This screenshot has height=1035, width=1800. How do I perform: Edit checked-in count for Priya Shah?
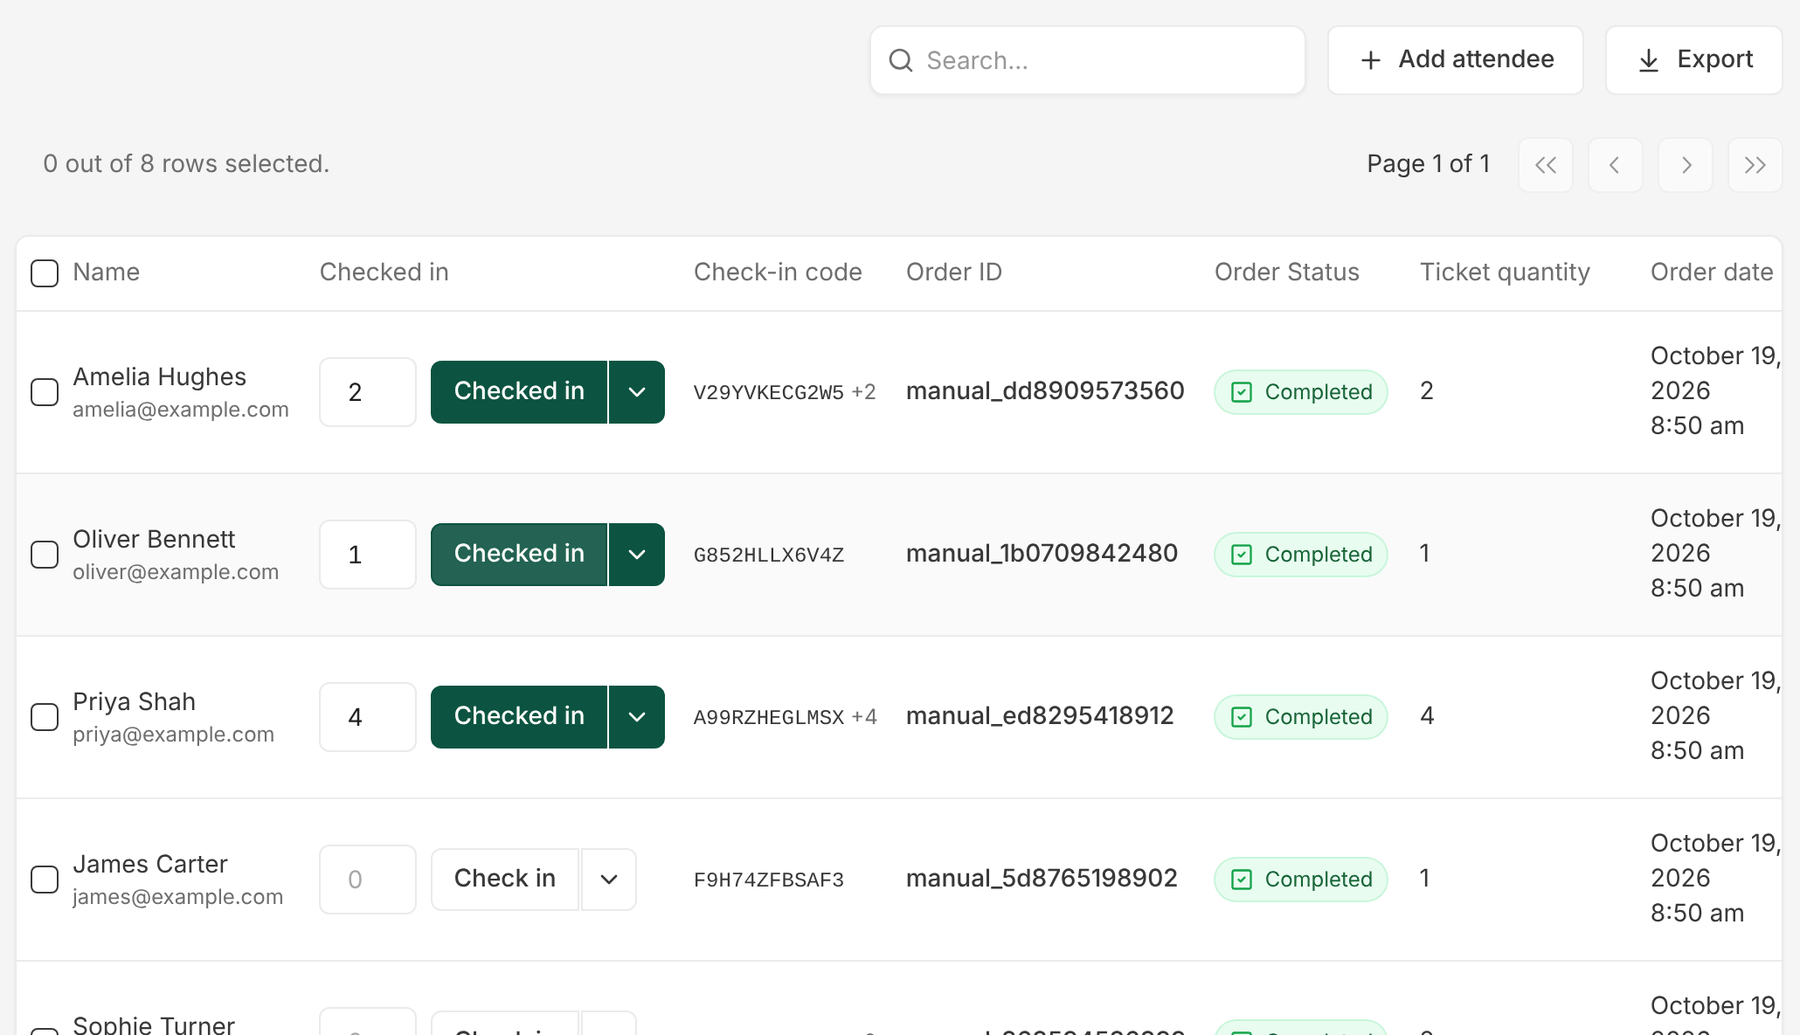368,717
